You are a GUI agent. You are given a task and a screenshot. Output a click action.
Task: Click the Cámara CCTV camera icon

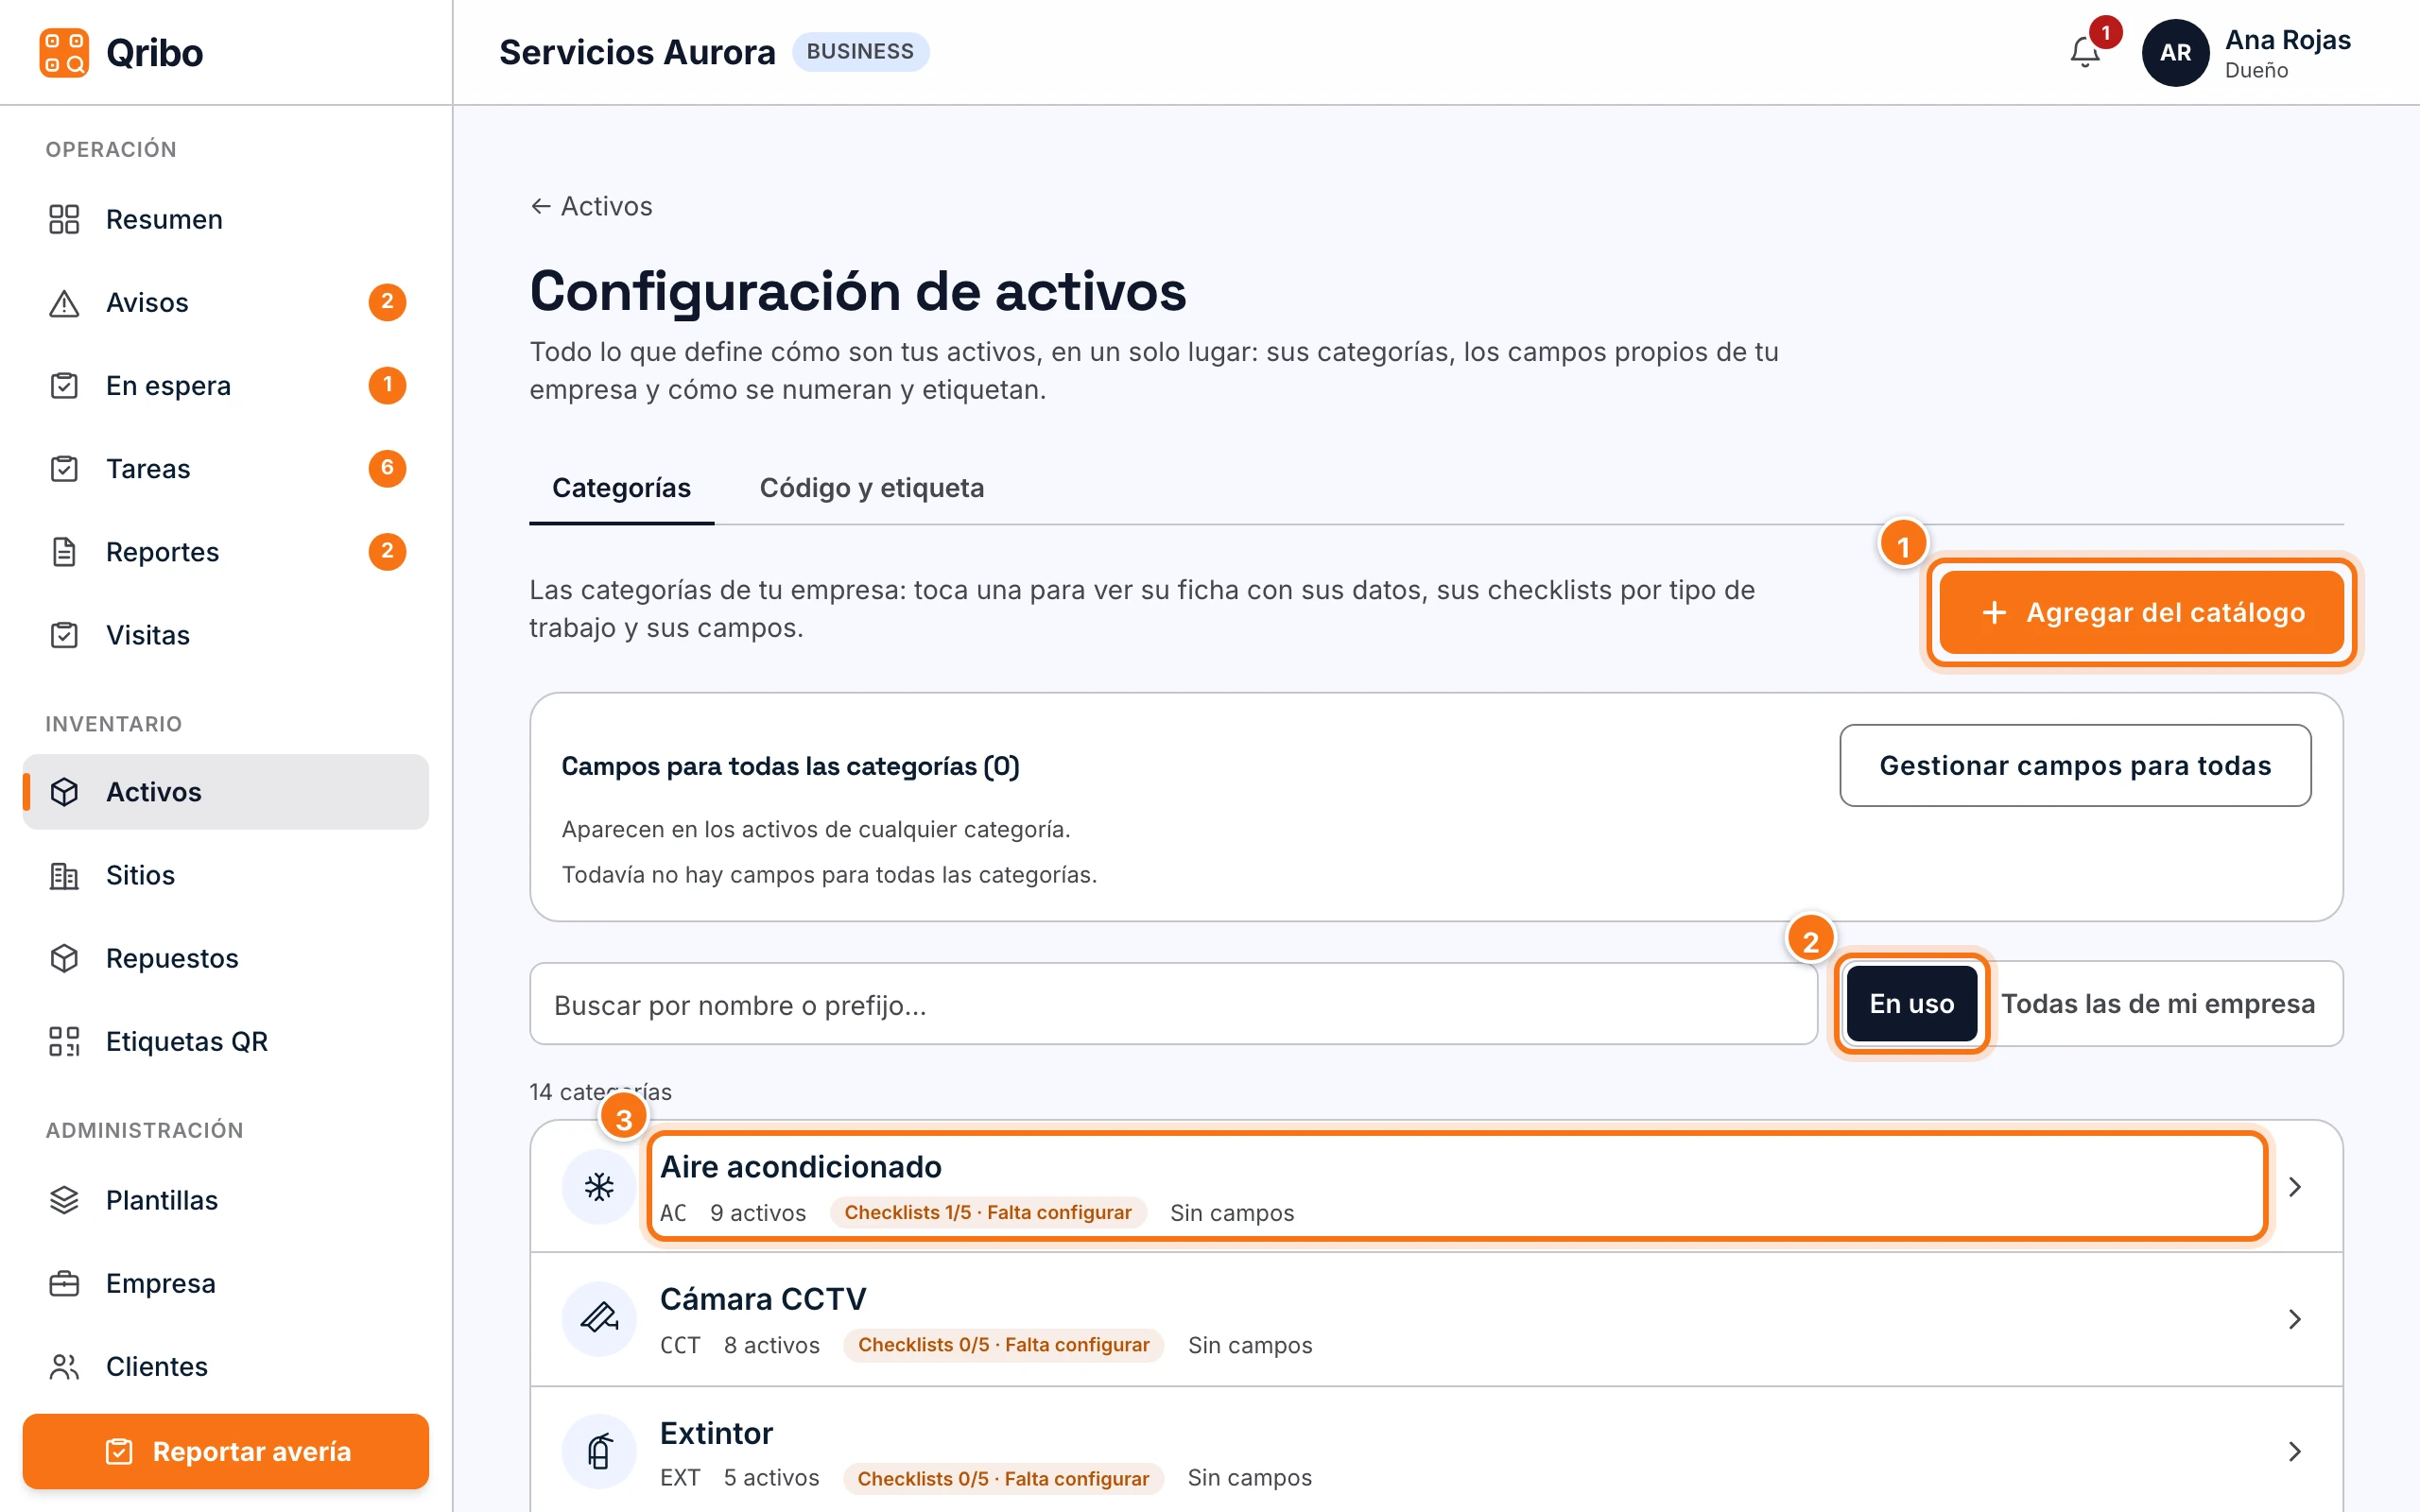(x=599, y=1319)
